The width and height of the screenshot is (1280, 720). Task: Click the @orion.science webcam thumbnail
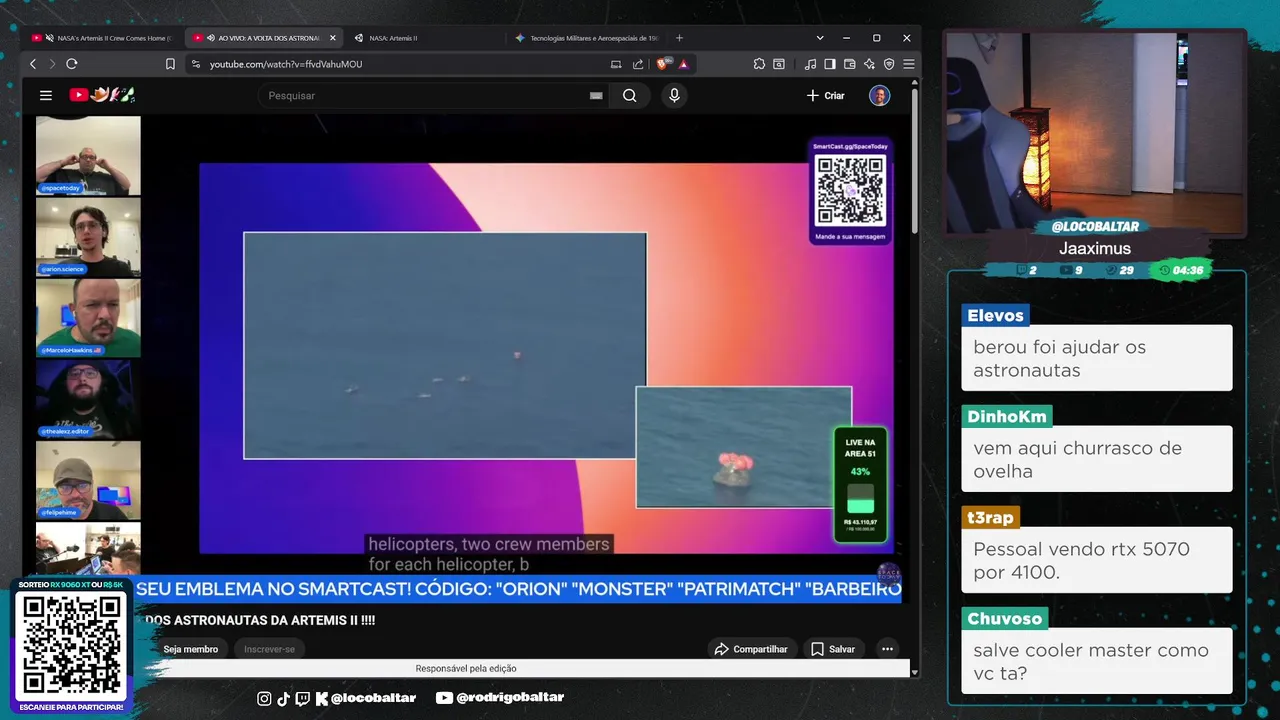[88, 236]
